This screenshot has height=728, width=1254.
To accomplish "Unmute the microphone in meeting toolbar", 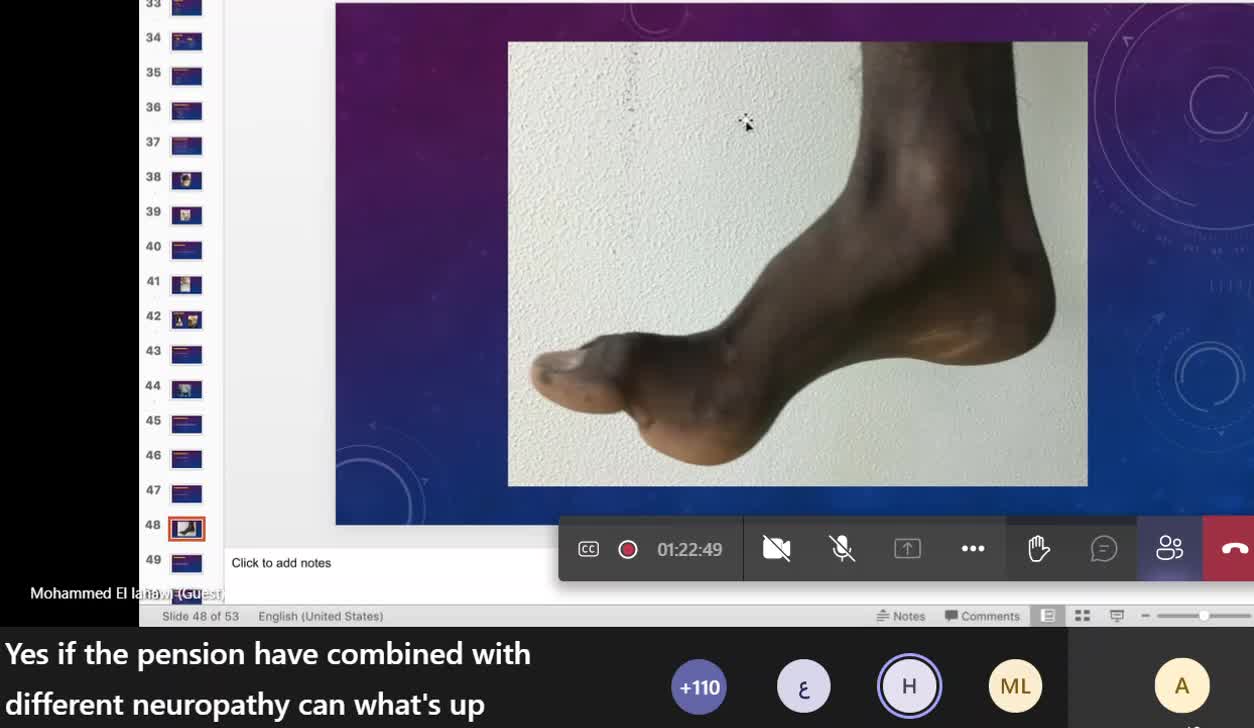I will [842, 548].
